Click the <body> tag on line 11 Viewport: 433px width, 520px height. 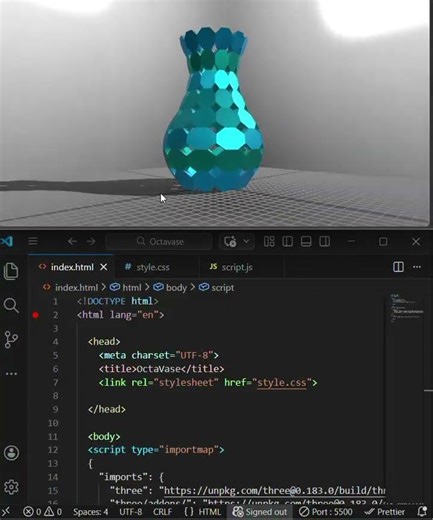104,436
